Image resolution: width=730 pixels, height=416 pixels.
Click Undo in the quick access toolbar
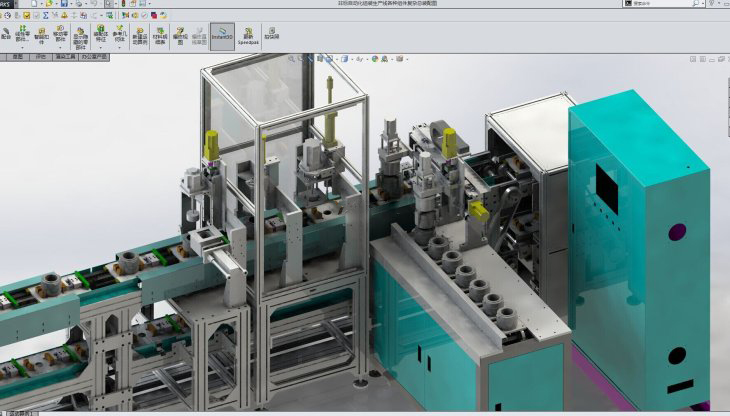click(x=94, y=4)
